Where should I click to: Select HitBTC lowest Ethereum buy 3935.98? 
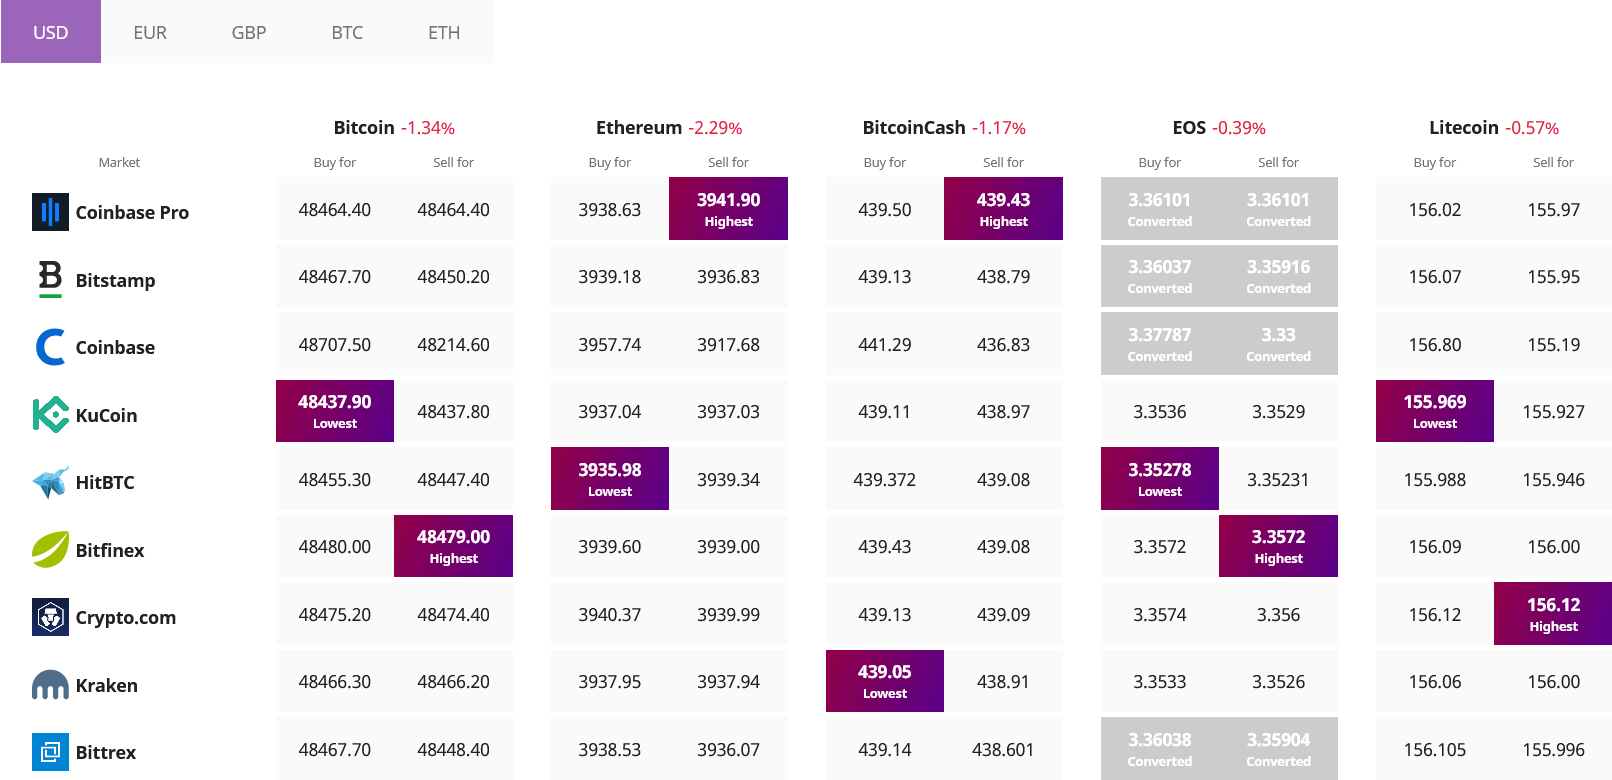click(610, 479)
